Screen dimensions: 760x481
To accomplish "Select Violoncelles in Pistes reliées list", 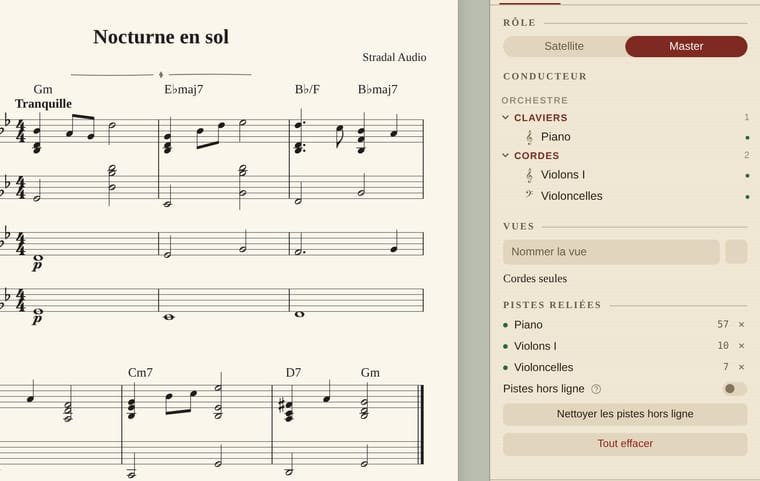I will (543, 368).
